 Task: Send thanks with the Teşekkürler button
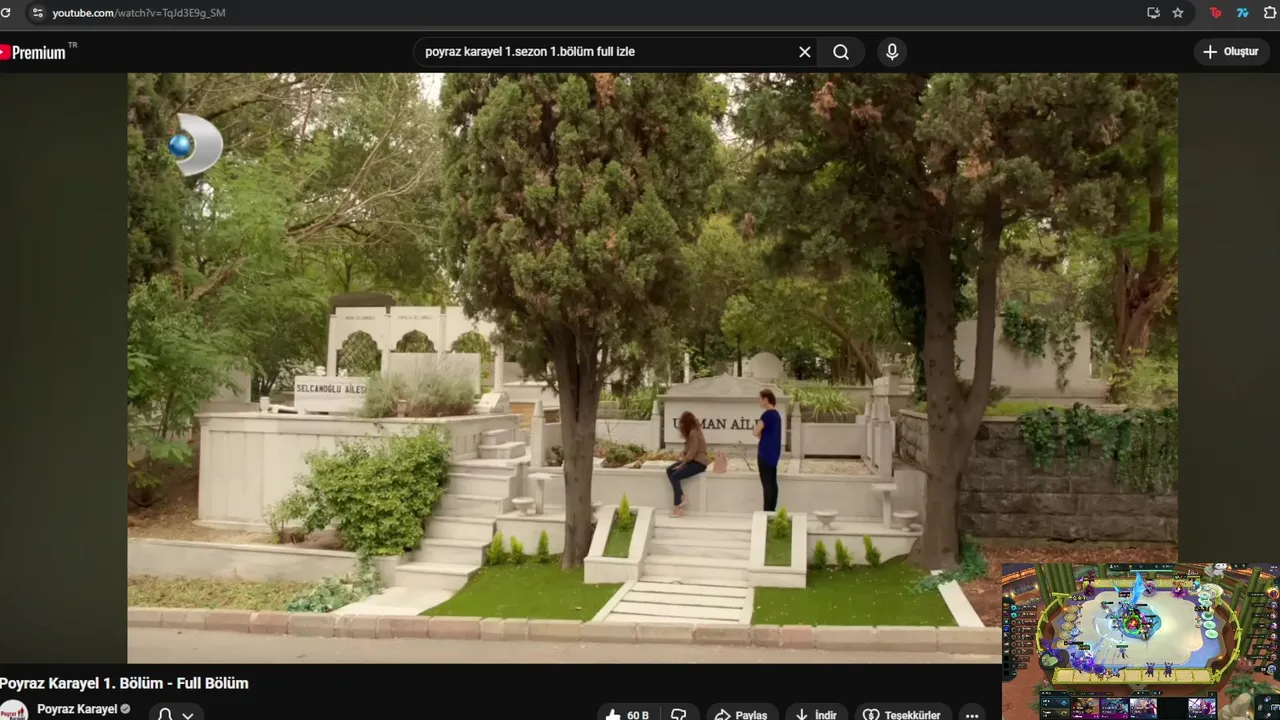[x=901, y=714]
